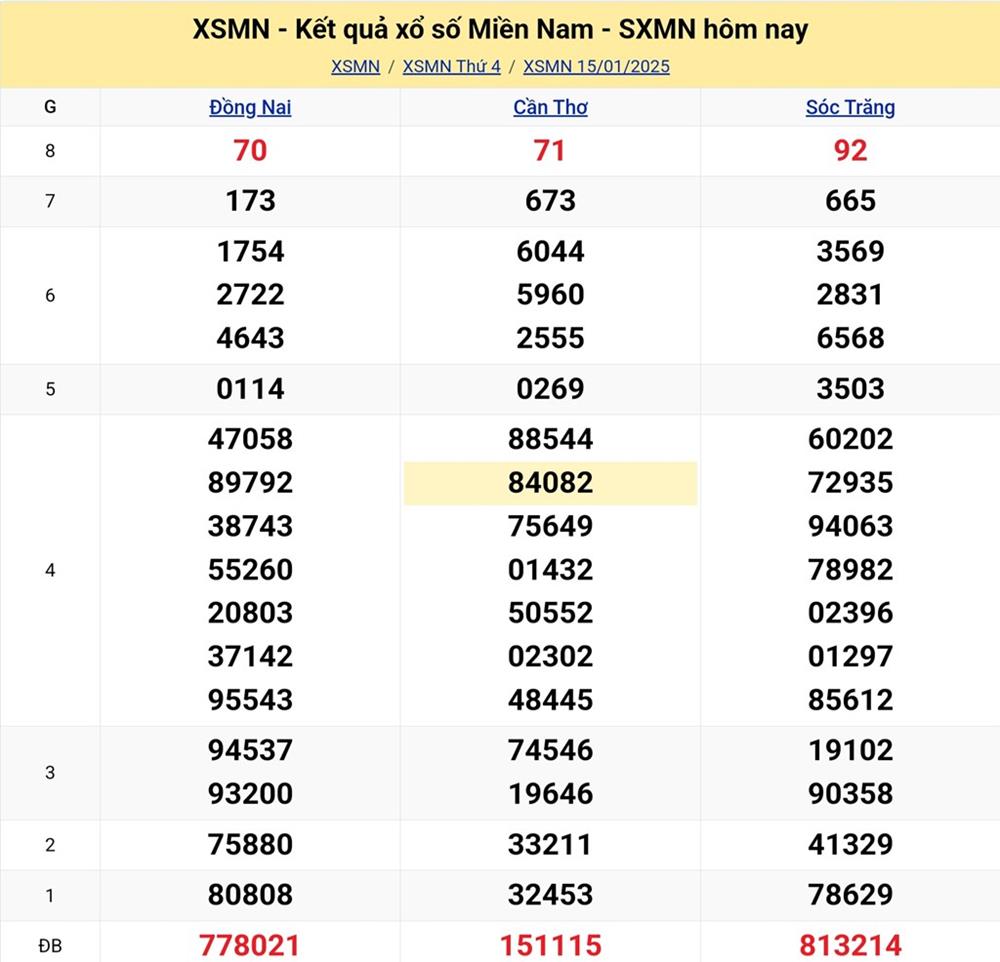Open the Sóc Trăng province link
Viewport: 1000px width, 962px height.
click(x=850, y=108)
